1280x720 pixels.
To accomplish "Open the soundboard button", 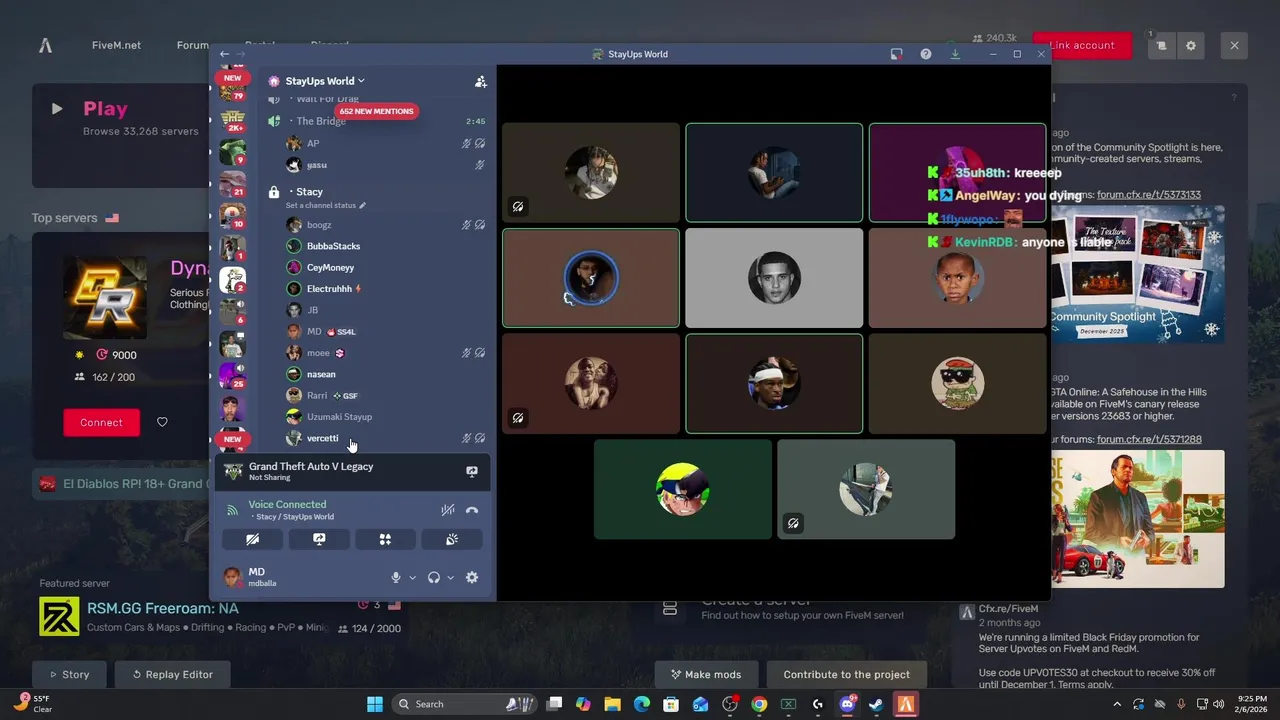I will (x=452, y=539).
